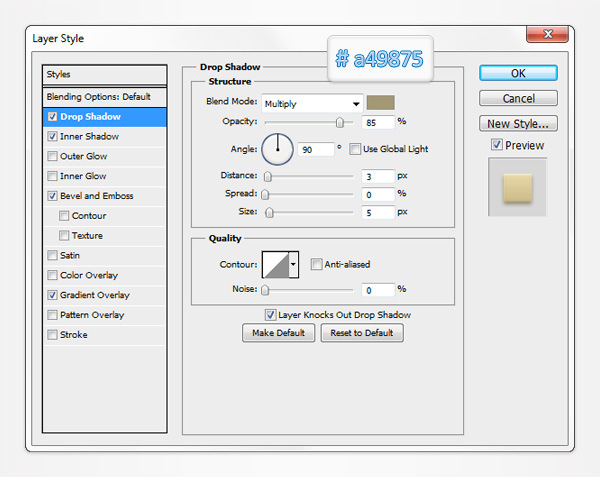Screen dimensions: 600x477
Task: Select Blending Options: Default
Action: pos(98,97)
